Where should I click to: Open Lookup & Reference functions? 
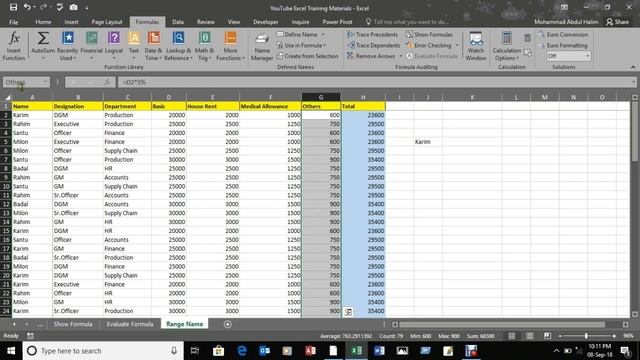point(178,47)
